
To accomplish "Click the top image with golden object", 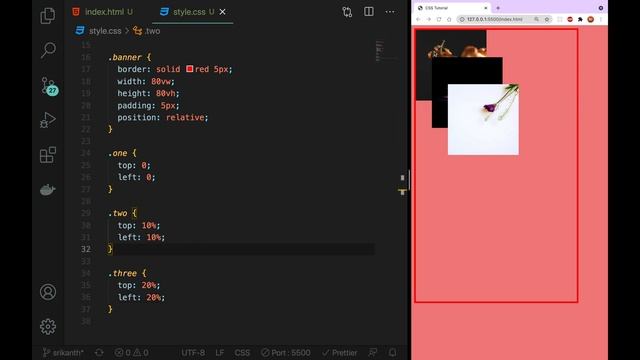I will [451, 43].
